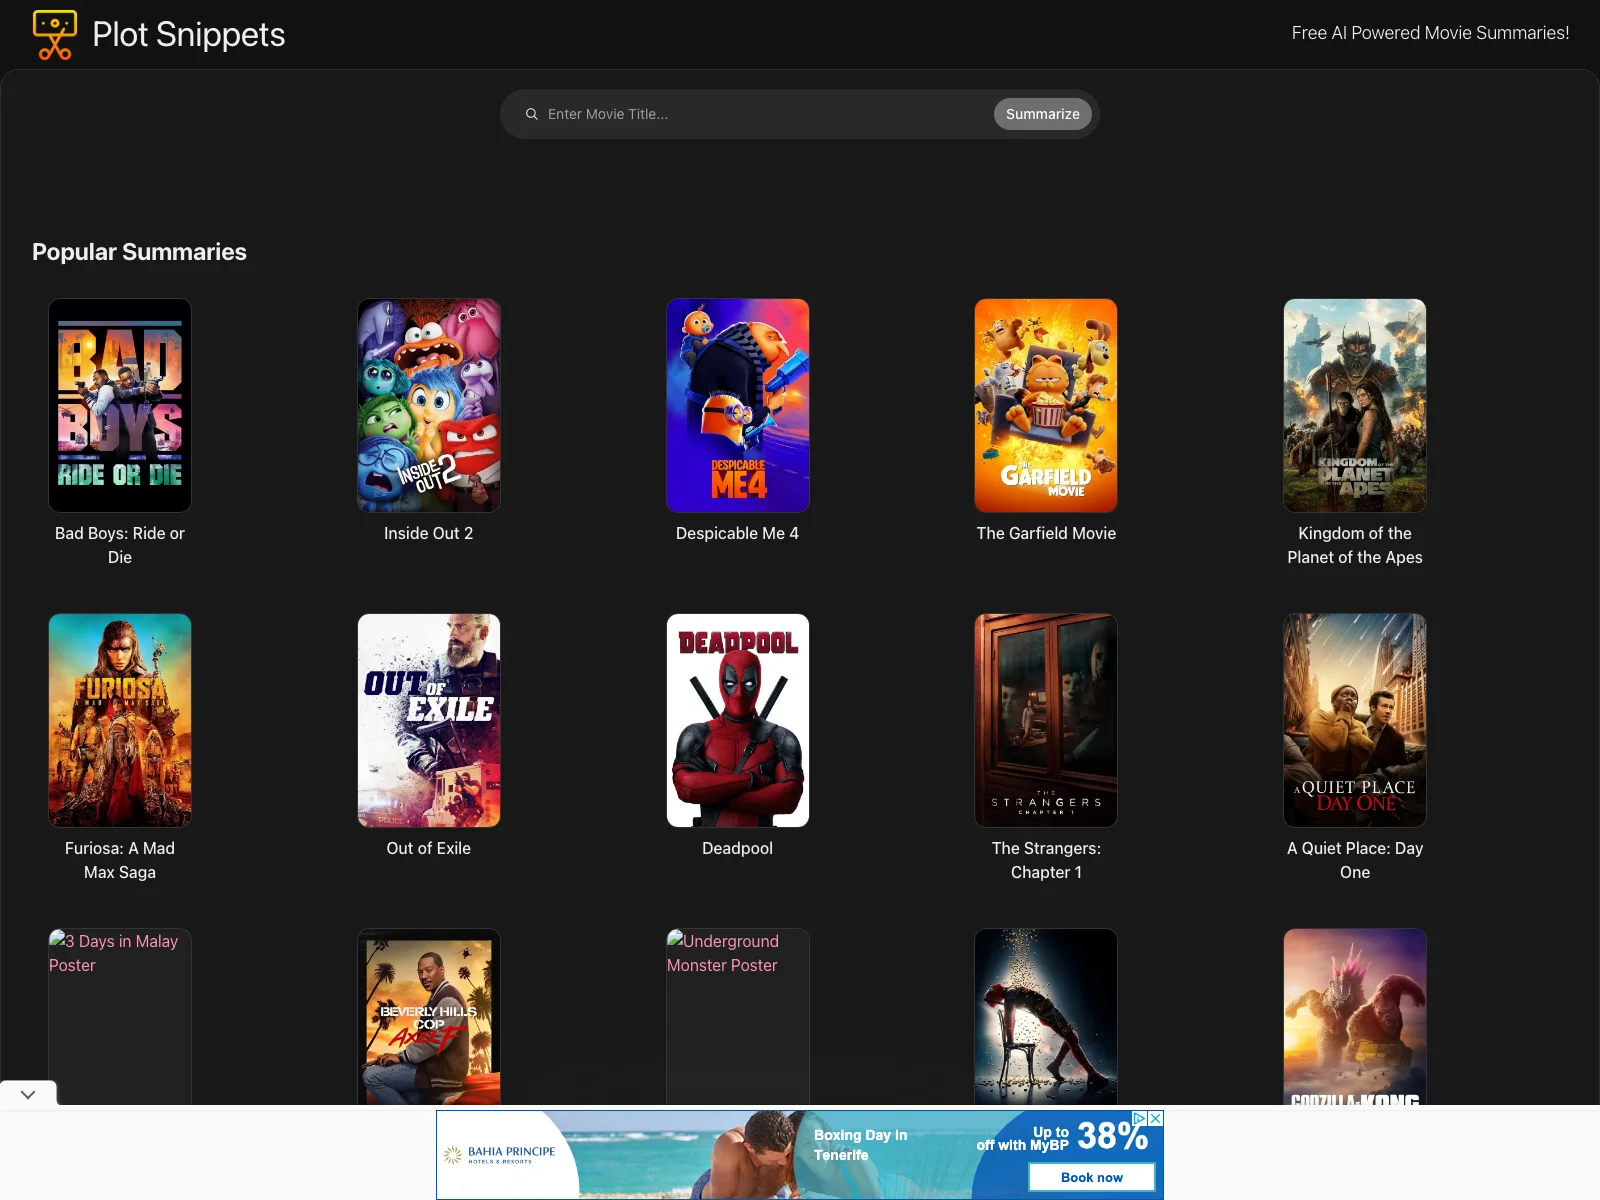Image resolution: width=1600 pixels, height=1200 pixels.
Task: Open The Garfield Movie poster
Action: coord(1046,406)
